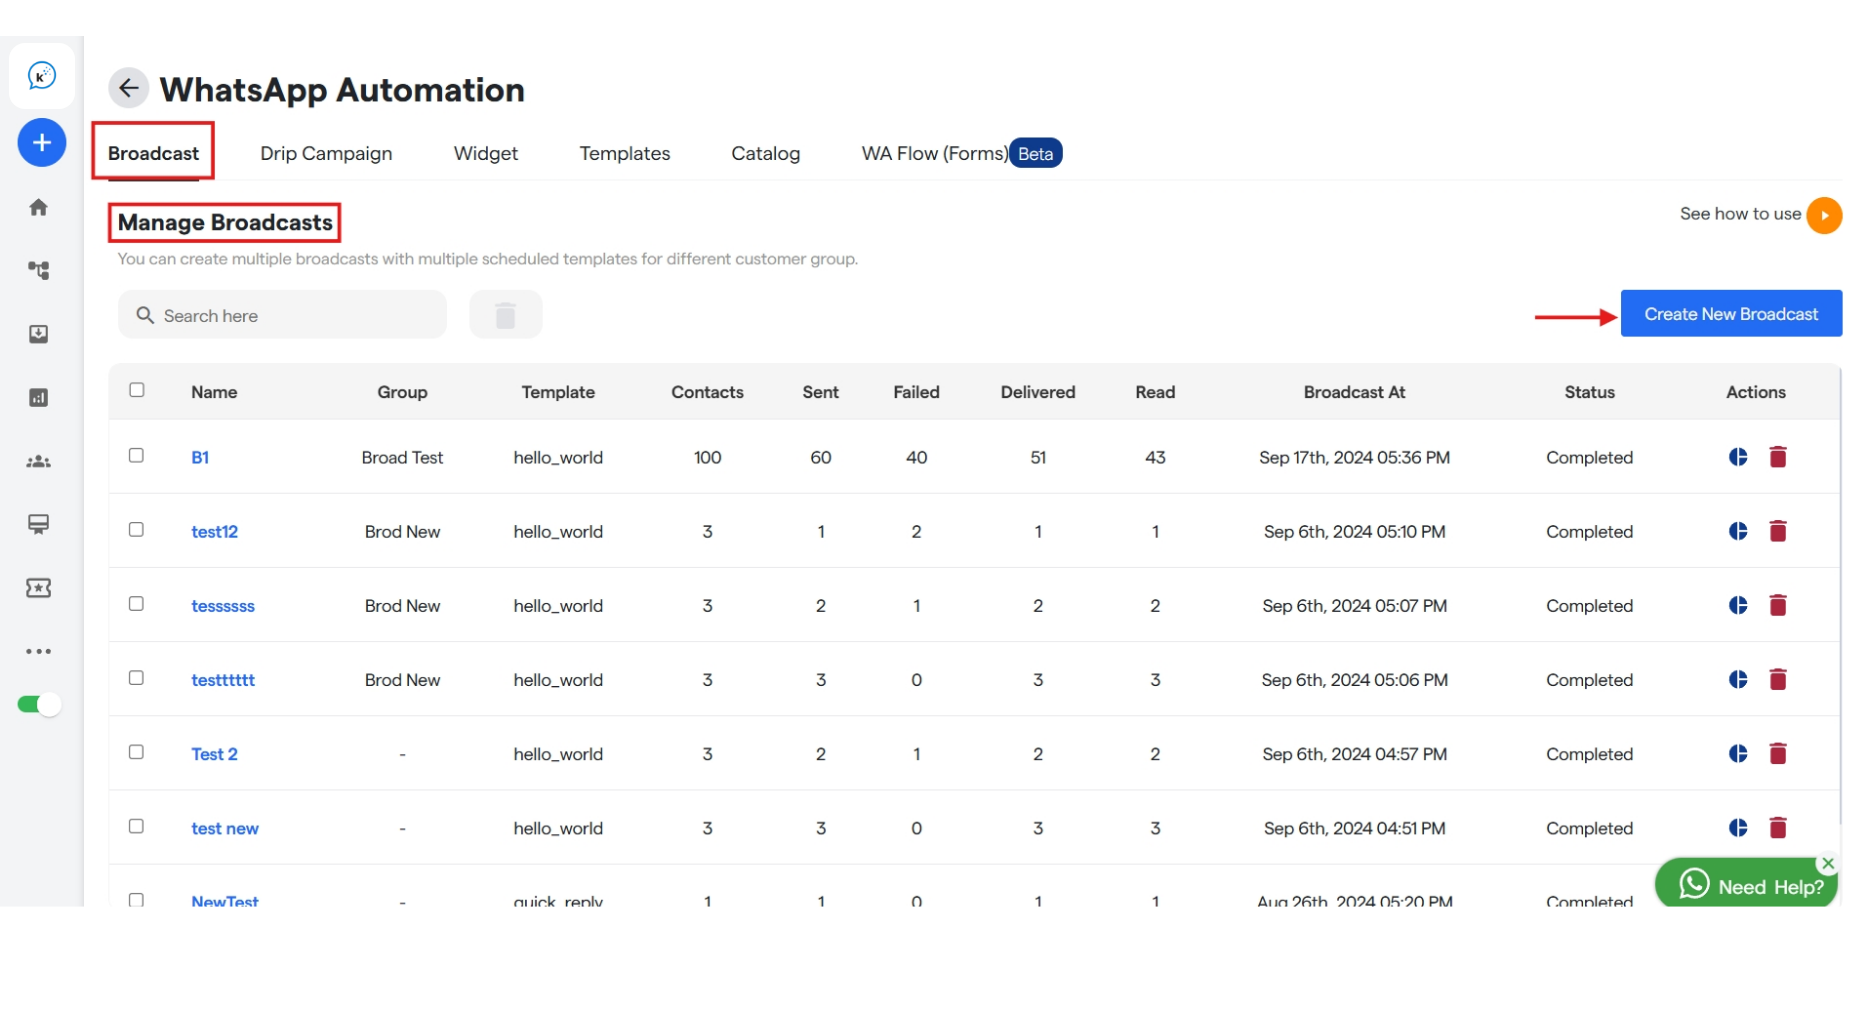Delete the testttttt broadcast
The image size is (1866, 1020).
(x=1778, y=679)
